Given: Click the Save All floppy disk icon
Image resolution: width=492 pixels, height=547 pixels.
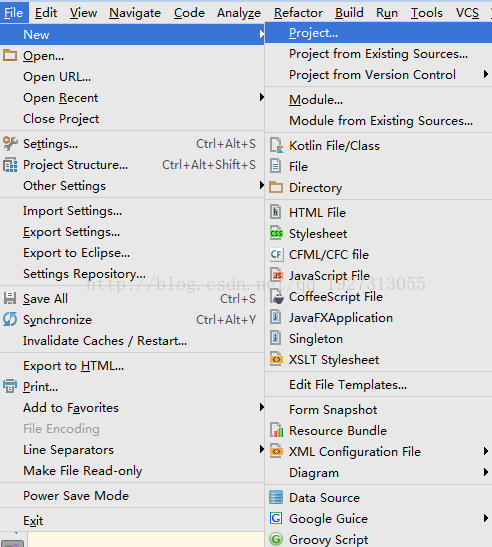Looking at the screenshot, I should [10, 299].
